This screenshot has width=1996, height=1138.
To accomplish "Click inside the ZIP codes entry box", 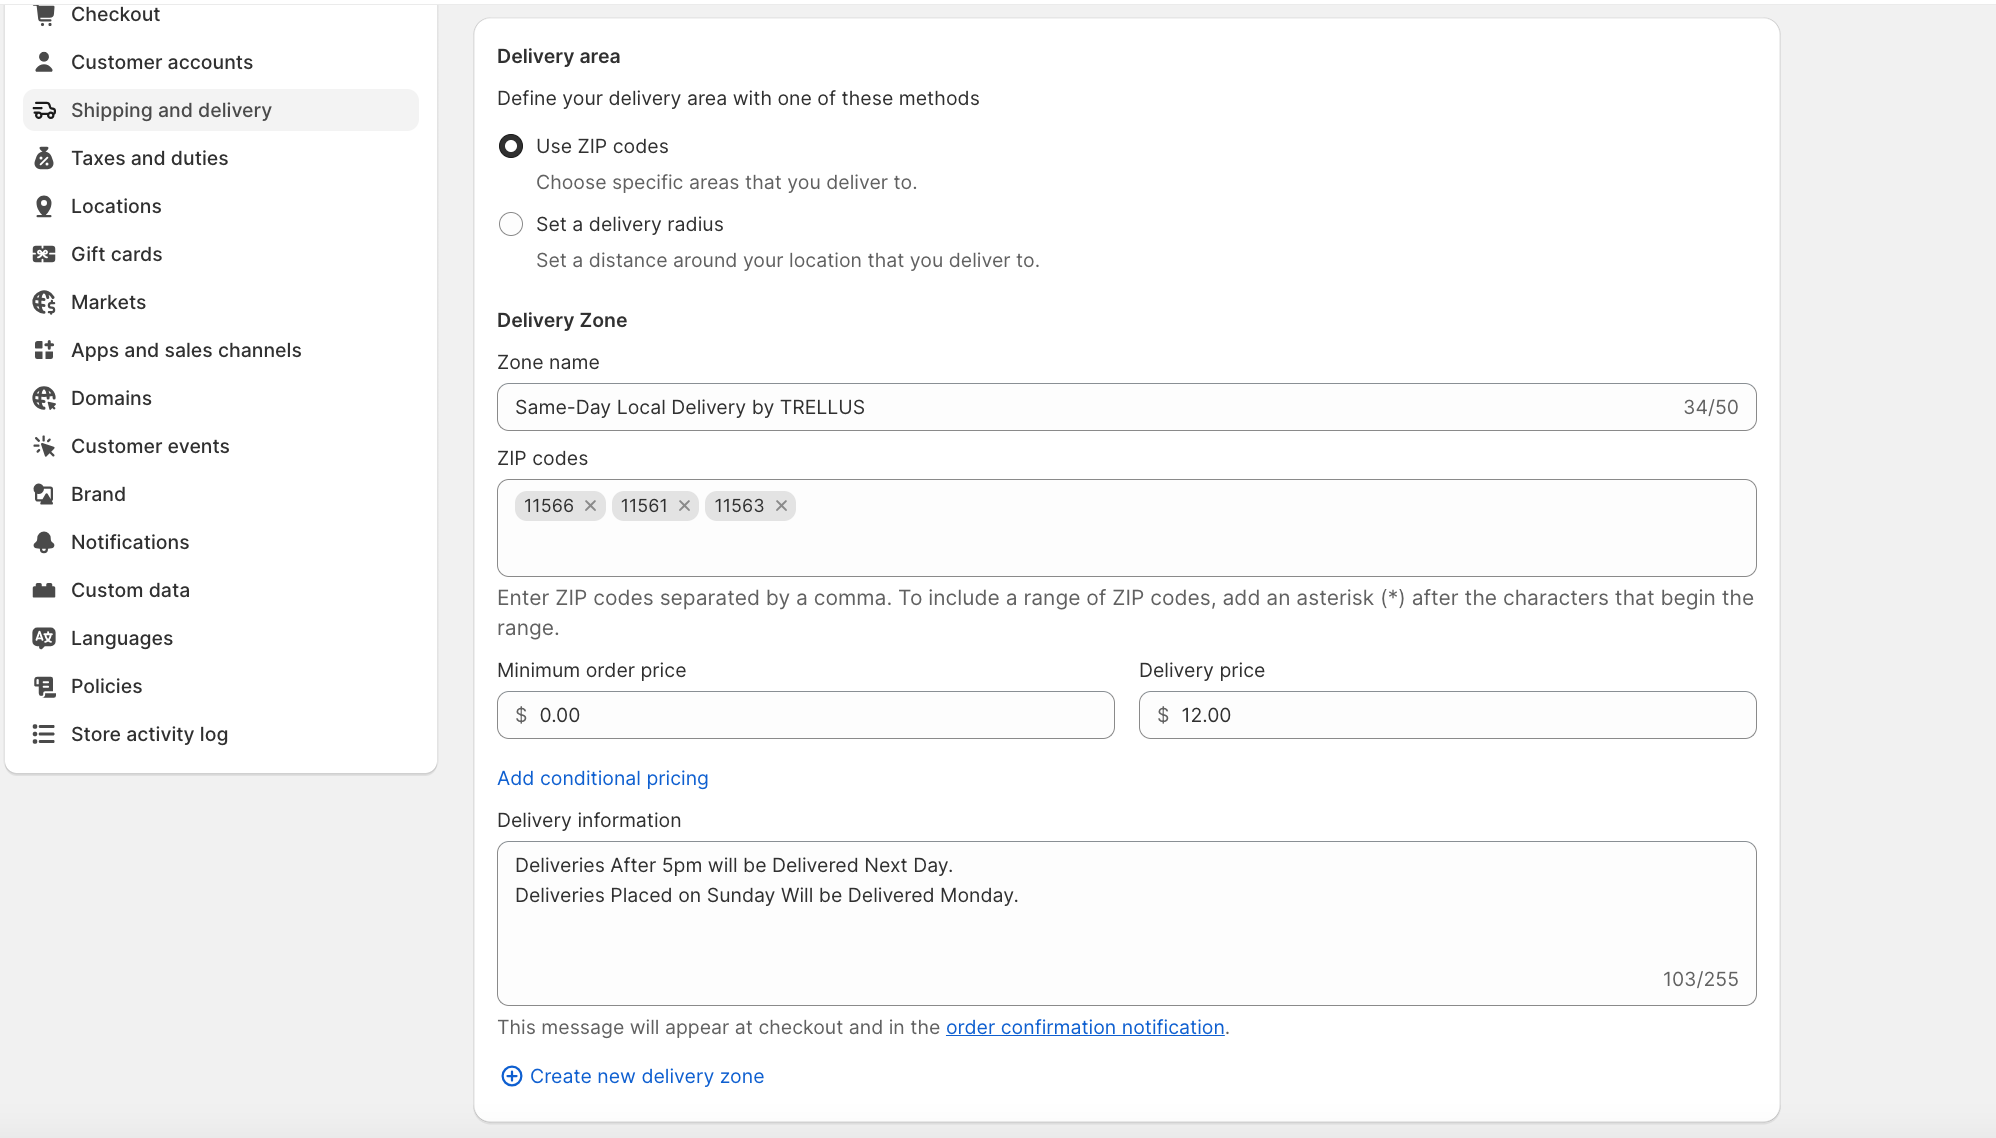I will (1126, 528).
